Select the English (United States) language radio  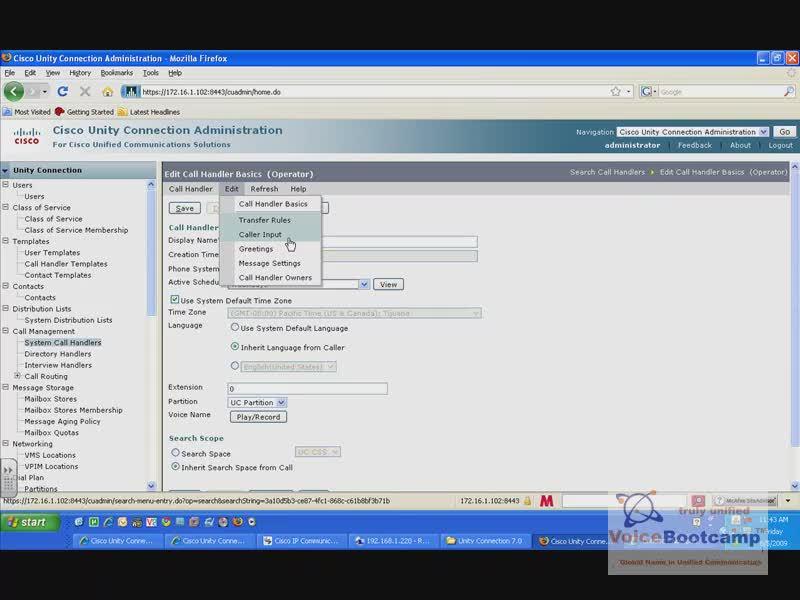(x=235, y=366)
